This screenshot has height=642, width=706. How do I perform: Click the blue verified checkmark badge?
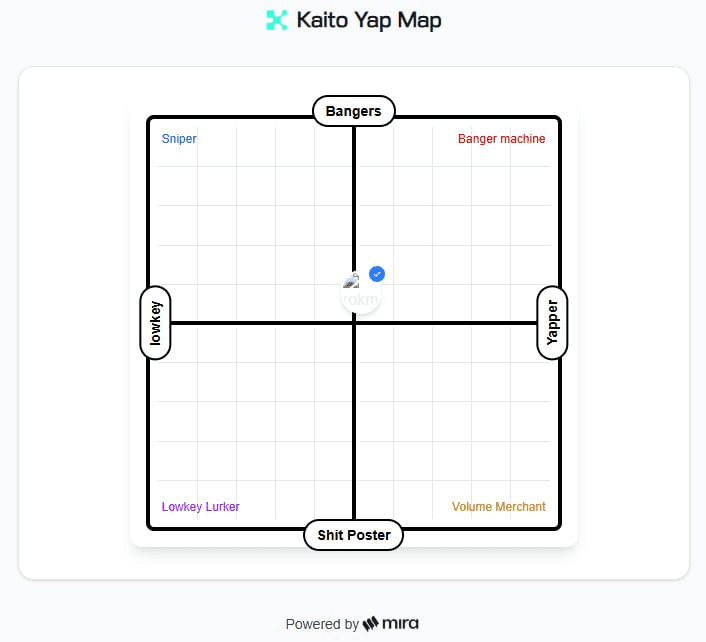pos(377,274)
